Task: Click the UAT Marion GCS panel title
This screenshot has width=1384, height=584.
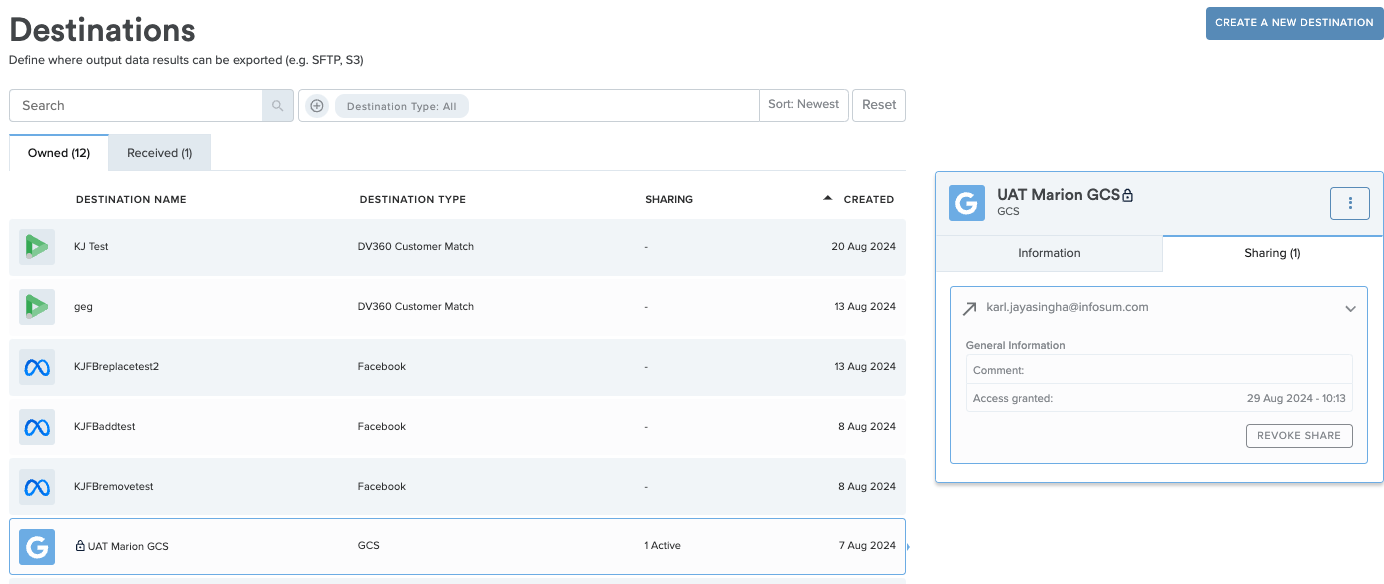Action: click(1057, 195)
